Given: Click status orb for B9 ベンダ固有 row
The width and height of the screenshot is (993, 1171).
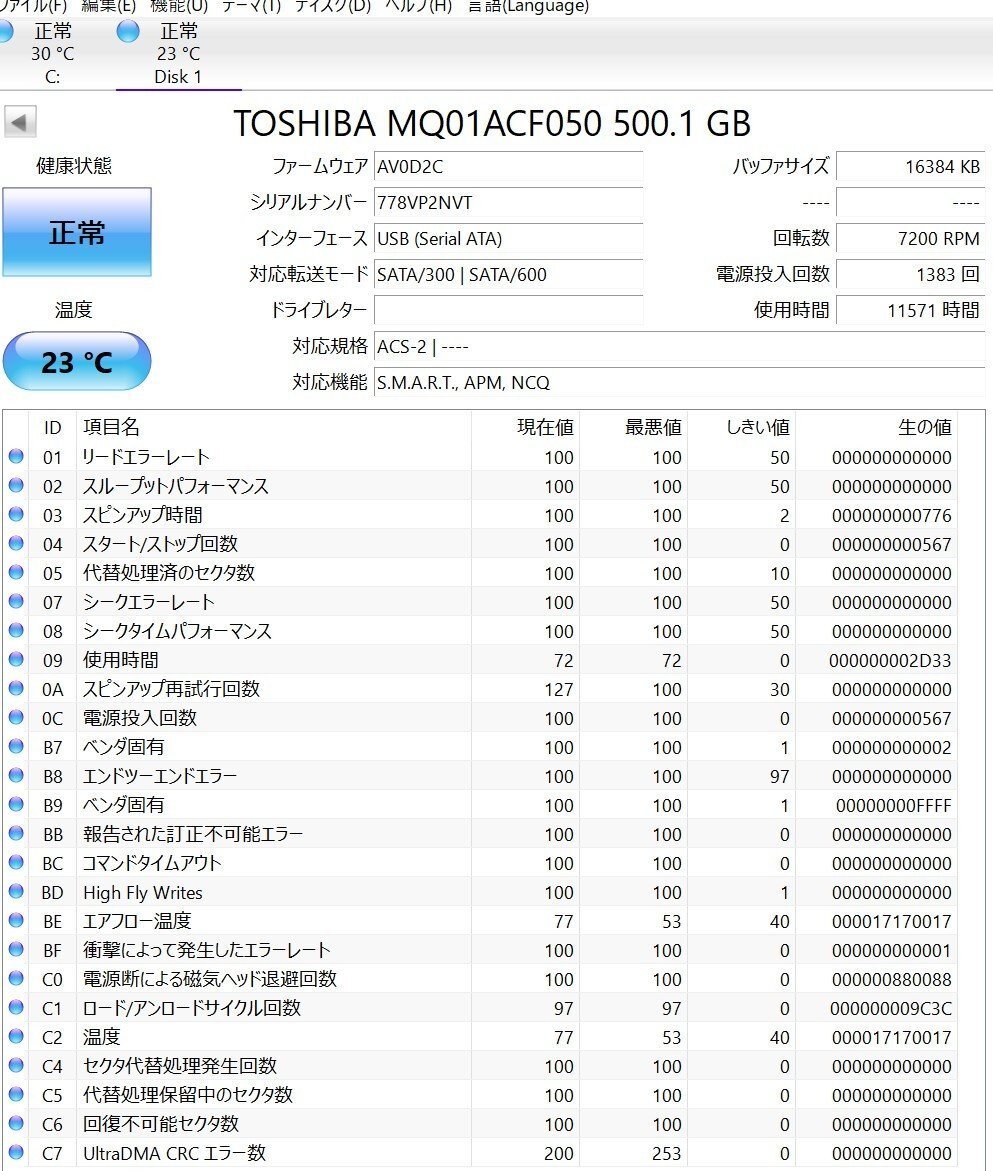Looking at the screenshot, I should coord(16,804).
